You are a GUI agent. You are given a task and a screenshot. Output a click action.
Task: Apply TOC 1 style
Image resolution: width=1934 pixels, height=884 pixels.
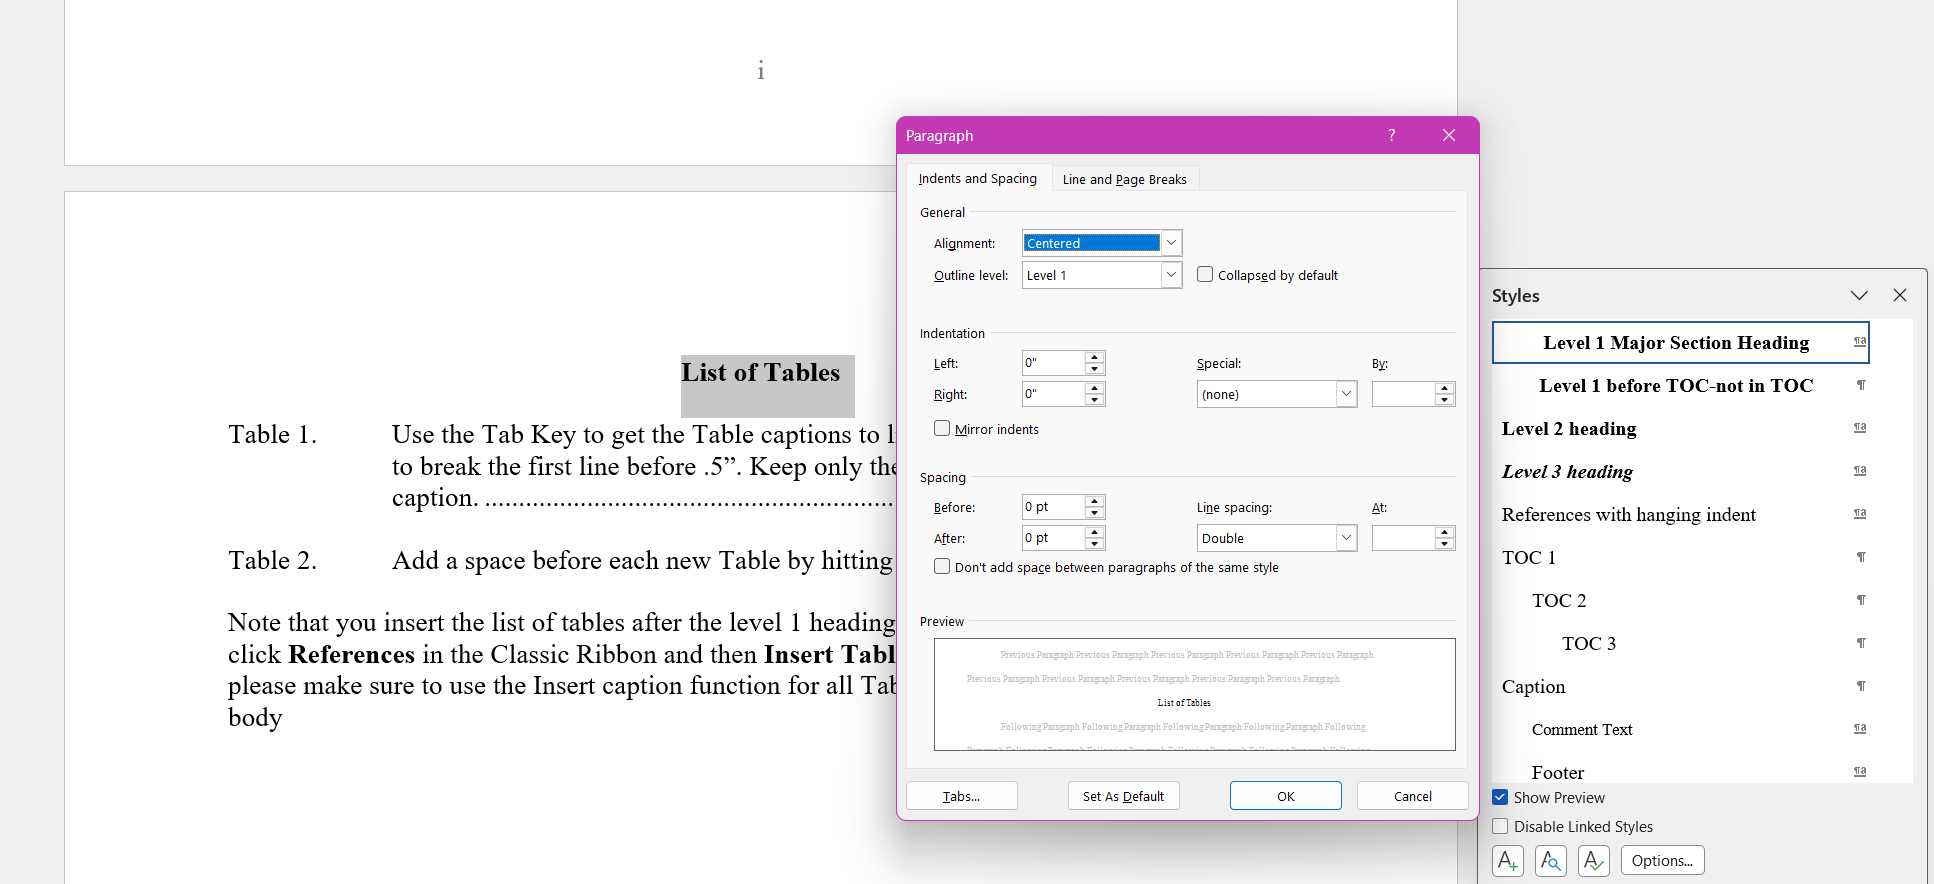1680,557
